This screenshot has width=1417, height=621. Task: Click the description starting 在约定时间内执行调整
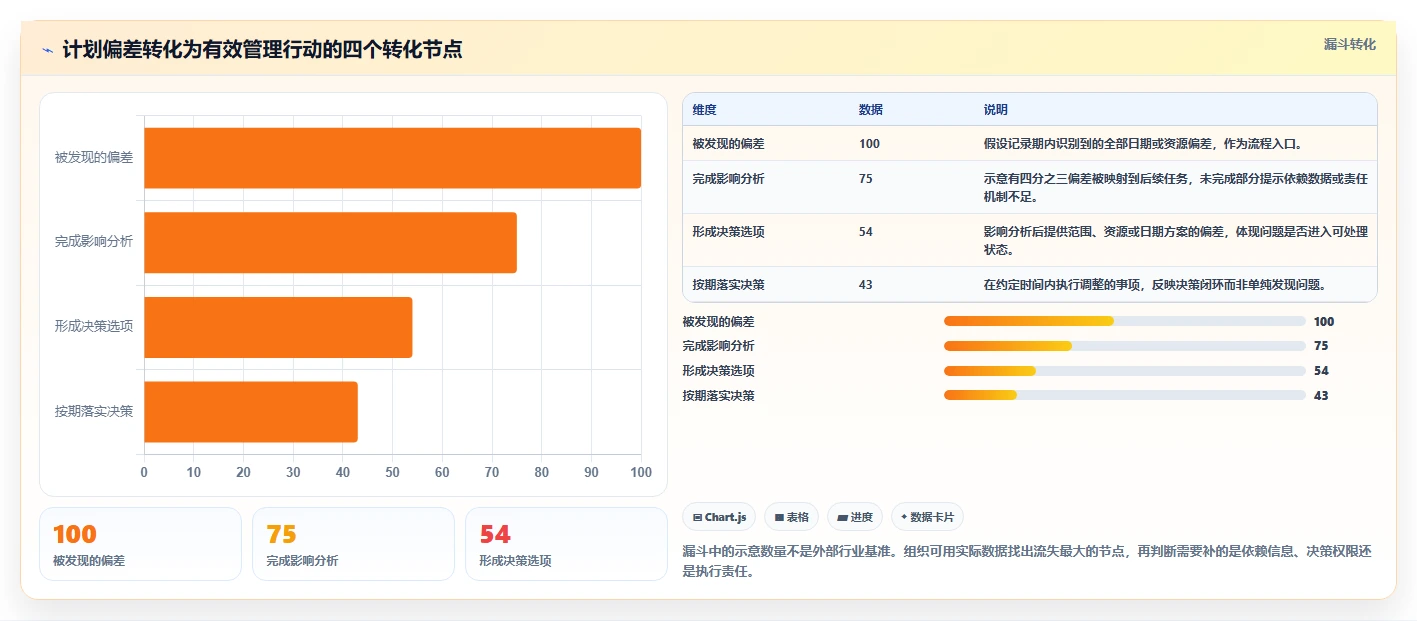tap(1155, 285)
